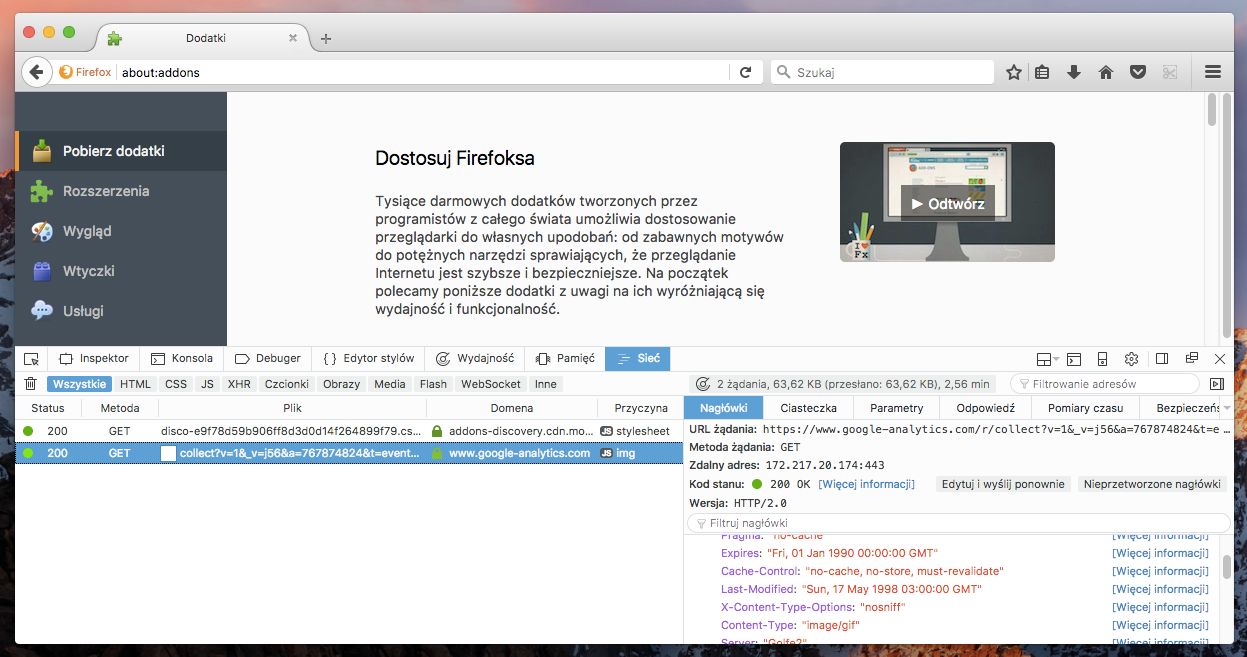The height and width of the screenshot is (657, 1247).
Task: Open the downloads arrow icon
Action: (1074, 72)
